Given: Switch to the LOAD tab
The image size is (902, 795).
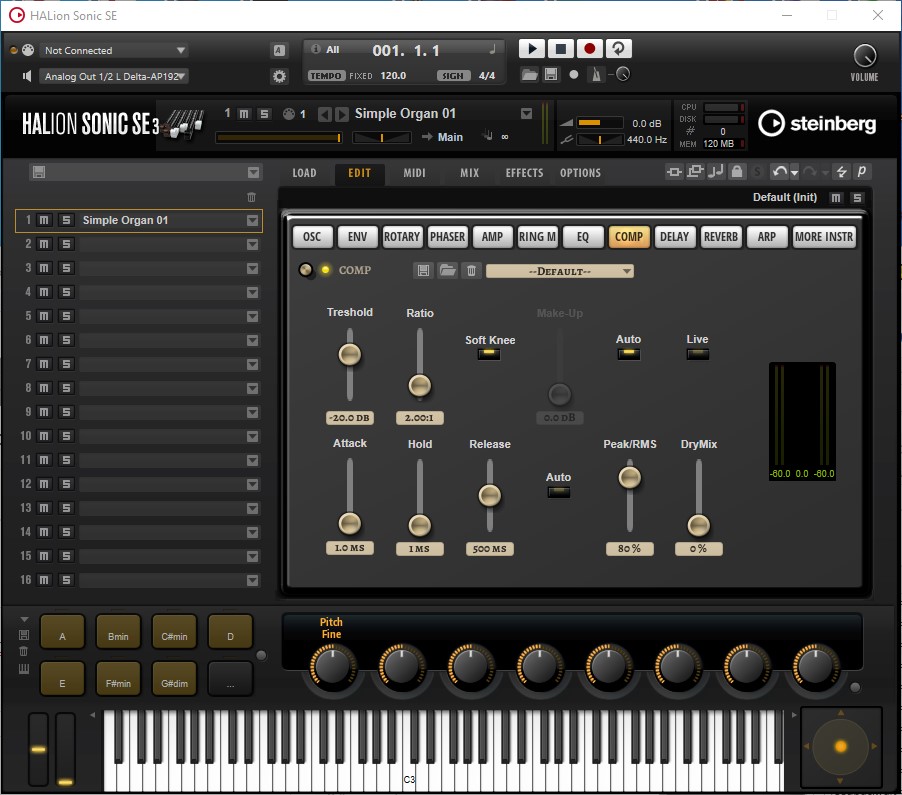Looking at the screenshot, I should coord(304,173).
